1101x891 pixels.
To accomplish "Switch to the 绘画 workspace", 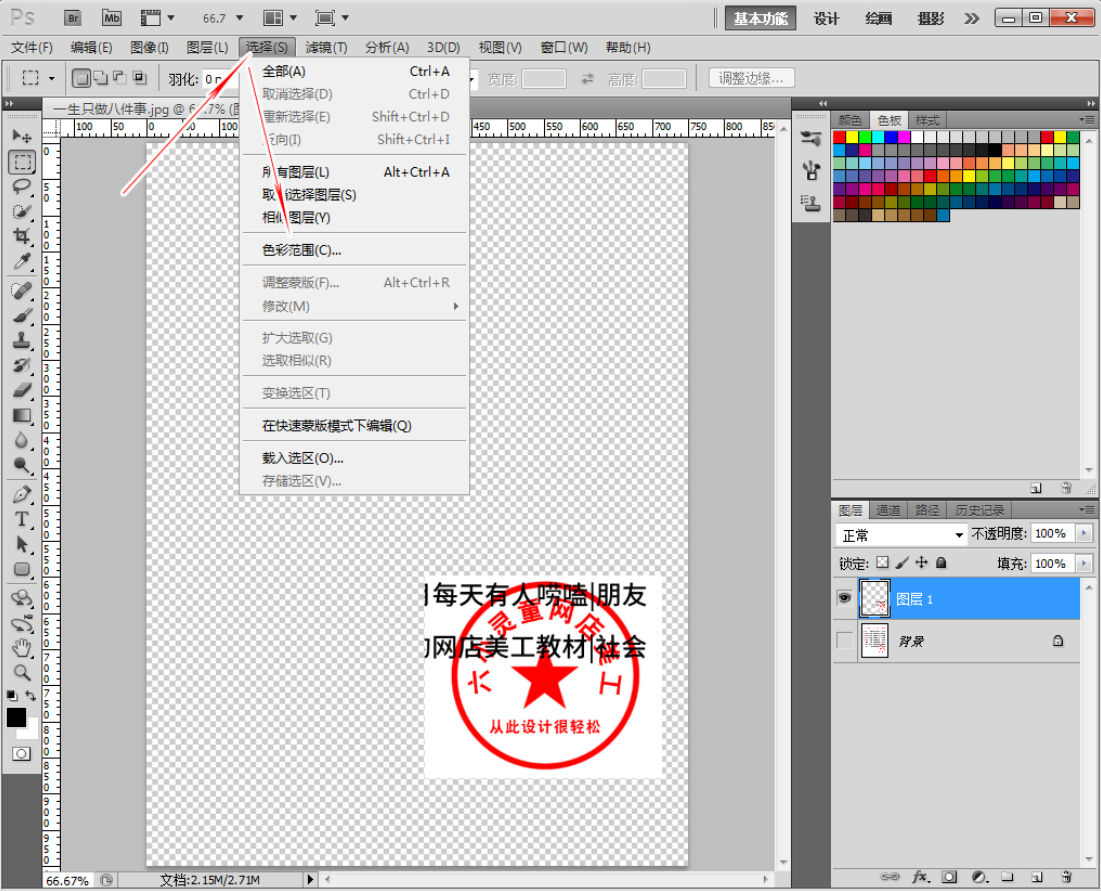I will tap(878, 18).
